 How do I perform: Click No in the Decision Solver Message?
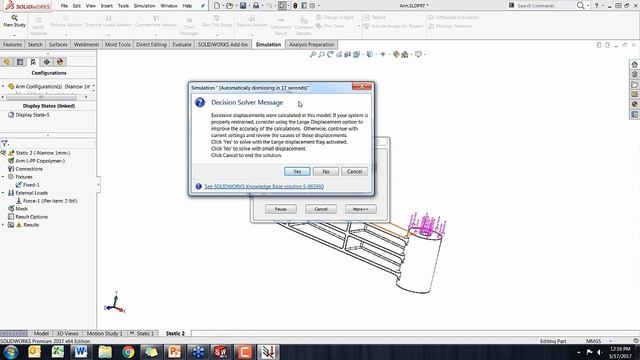(x=326, y=171)
